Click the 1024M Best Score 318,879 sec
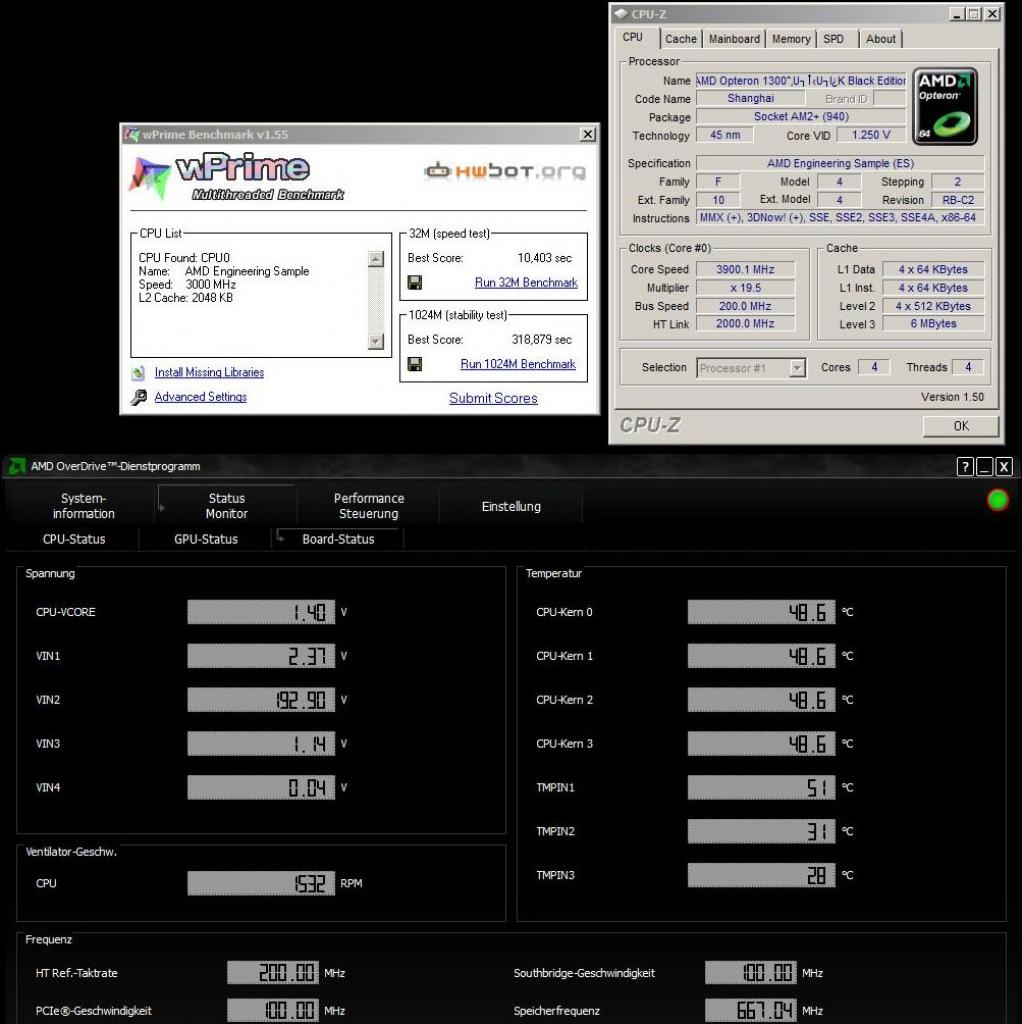Viewport: 1022px width, 1024px height. (x=541, y=340)
